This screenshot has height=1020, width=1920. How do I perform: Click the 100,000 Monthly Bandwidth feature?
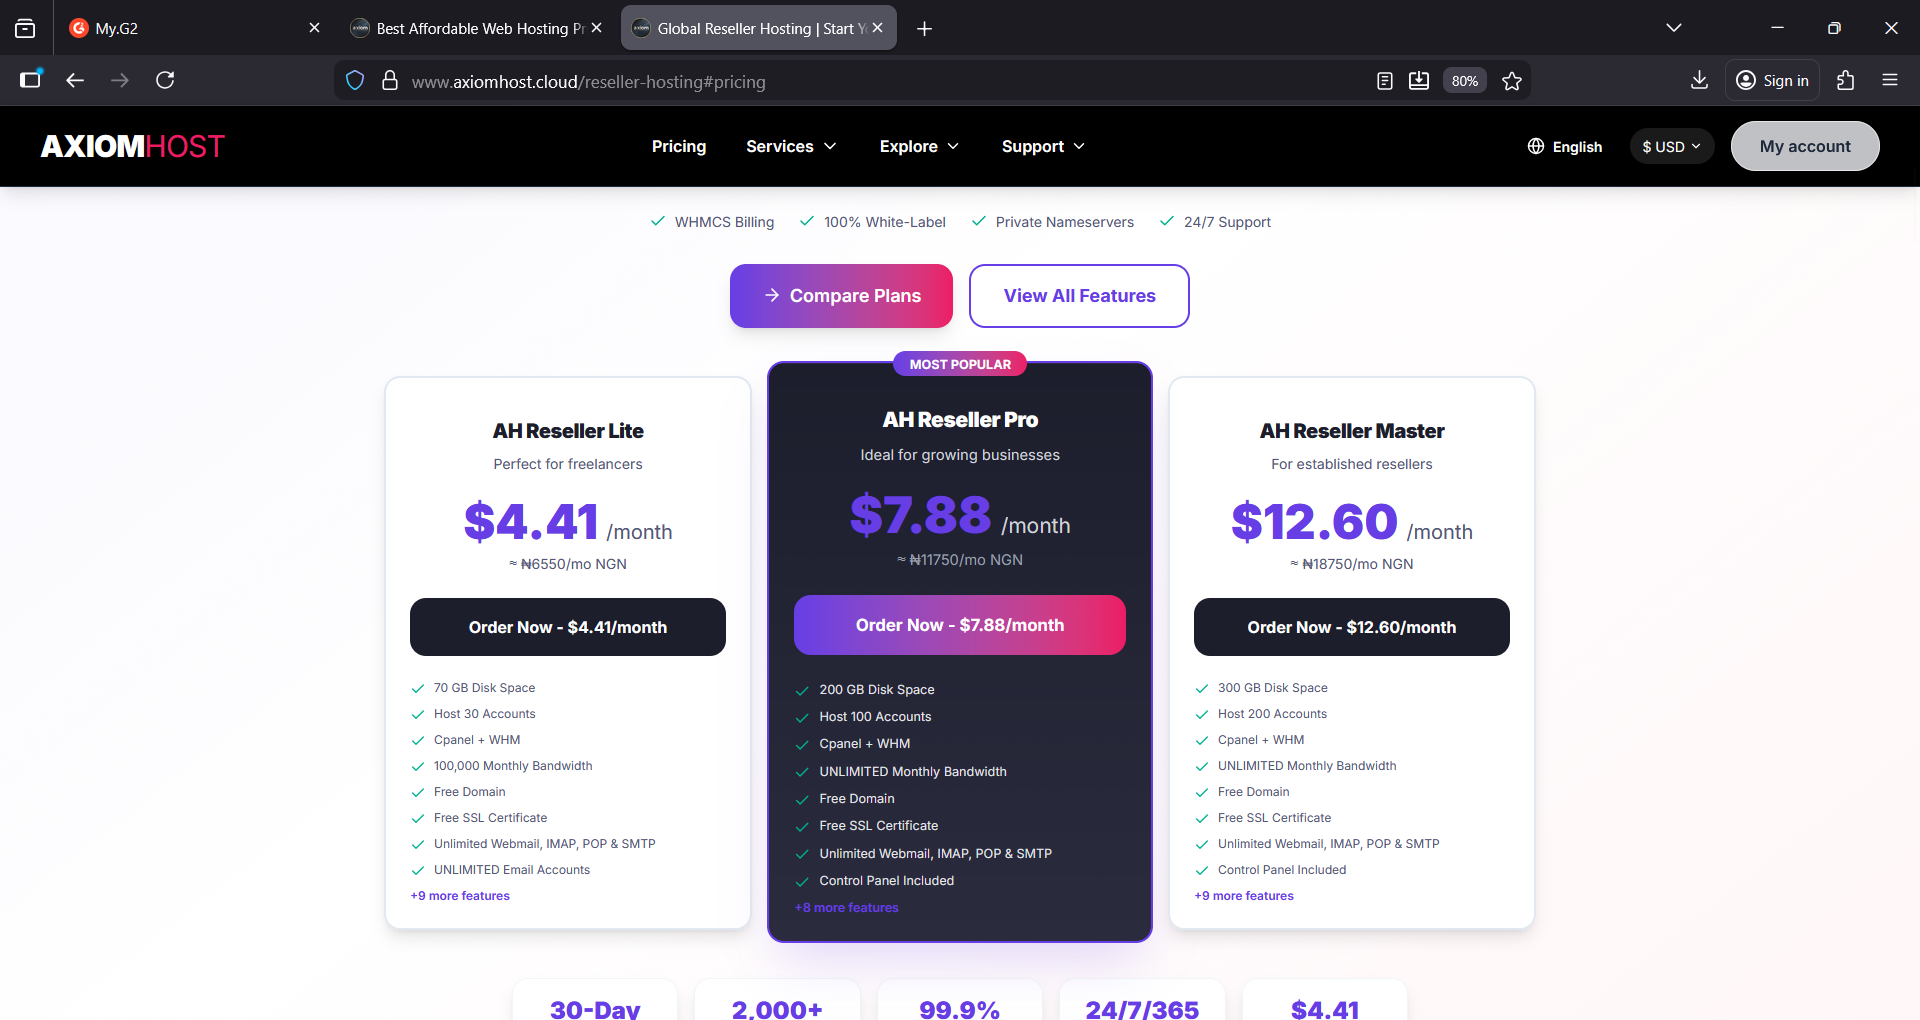coord(513,766)
